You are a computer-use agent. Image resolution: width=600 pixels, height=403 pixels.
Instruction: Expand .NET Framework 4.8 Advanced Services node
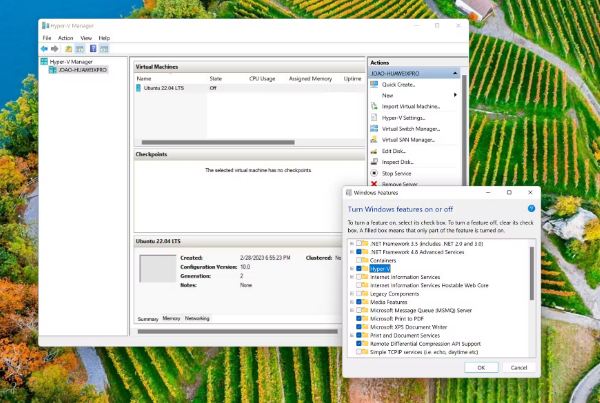tap(352, 252)
